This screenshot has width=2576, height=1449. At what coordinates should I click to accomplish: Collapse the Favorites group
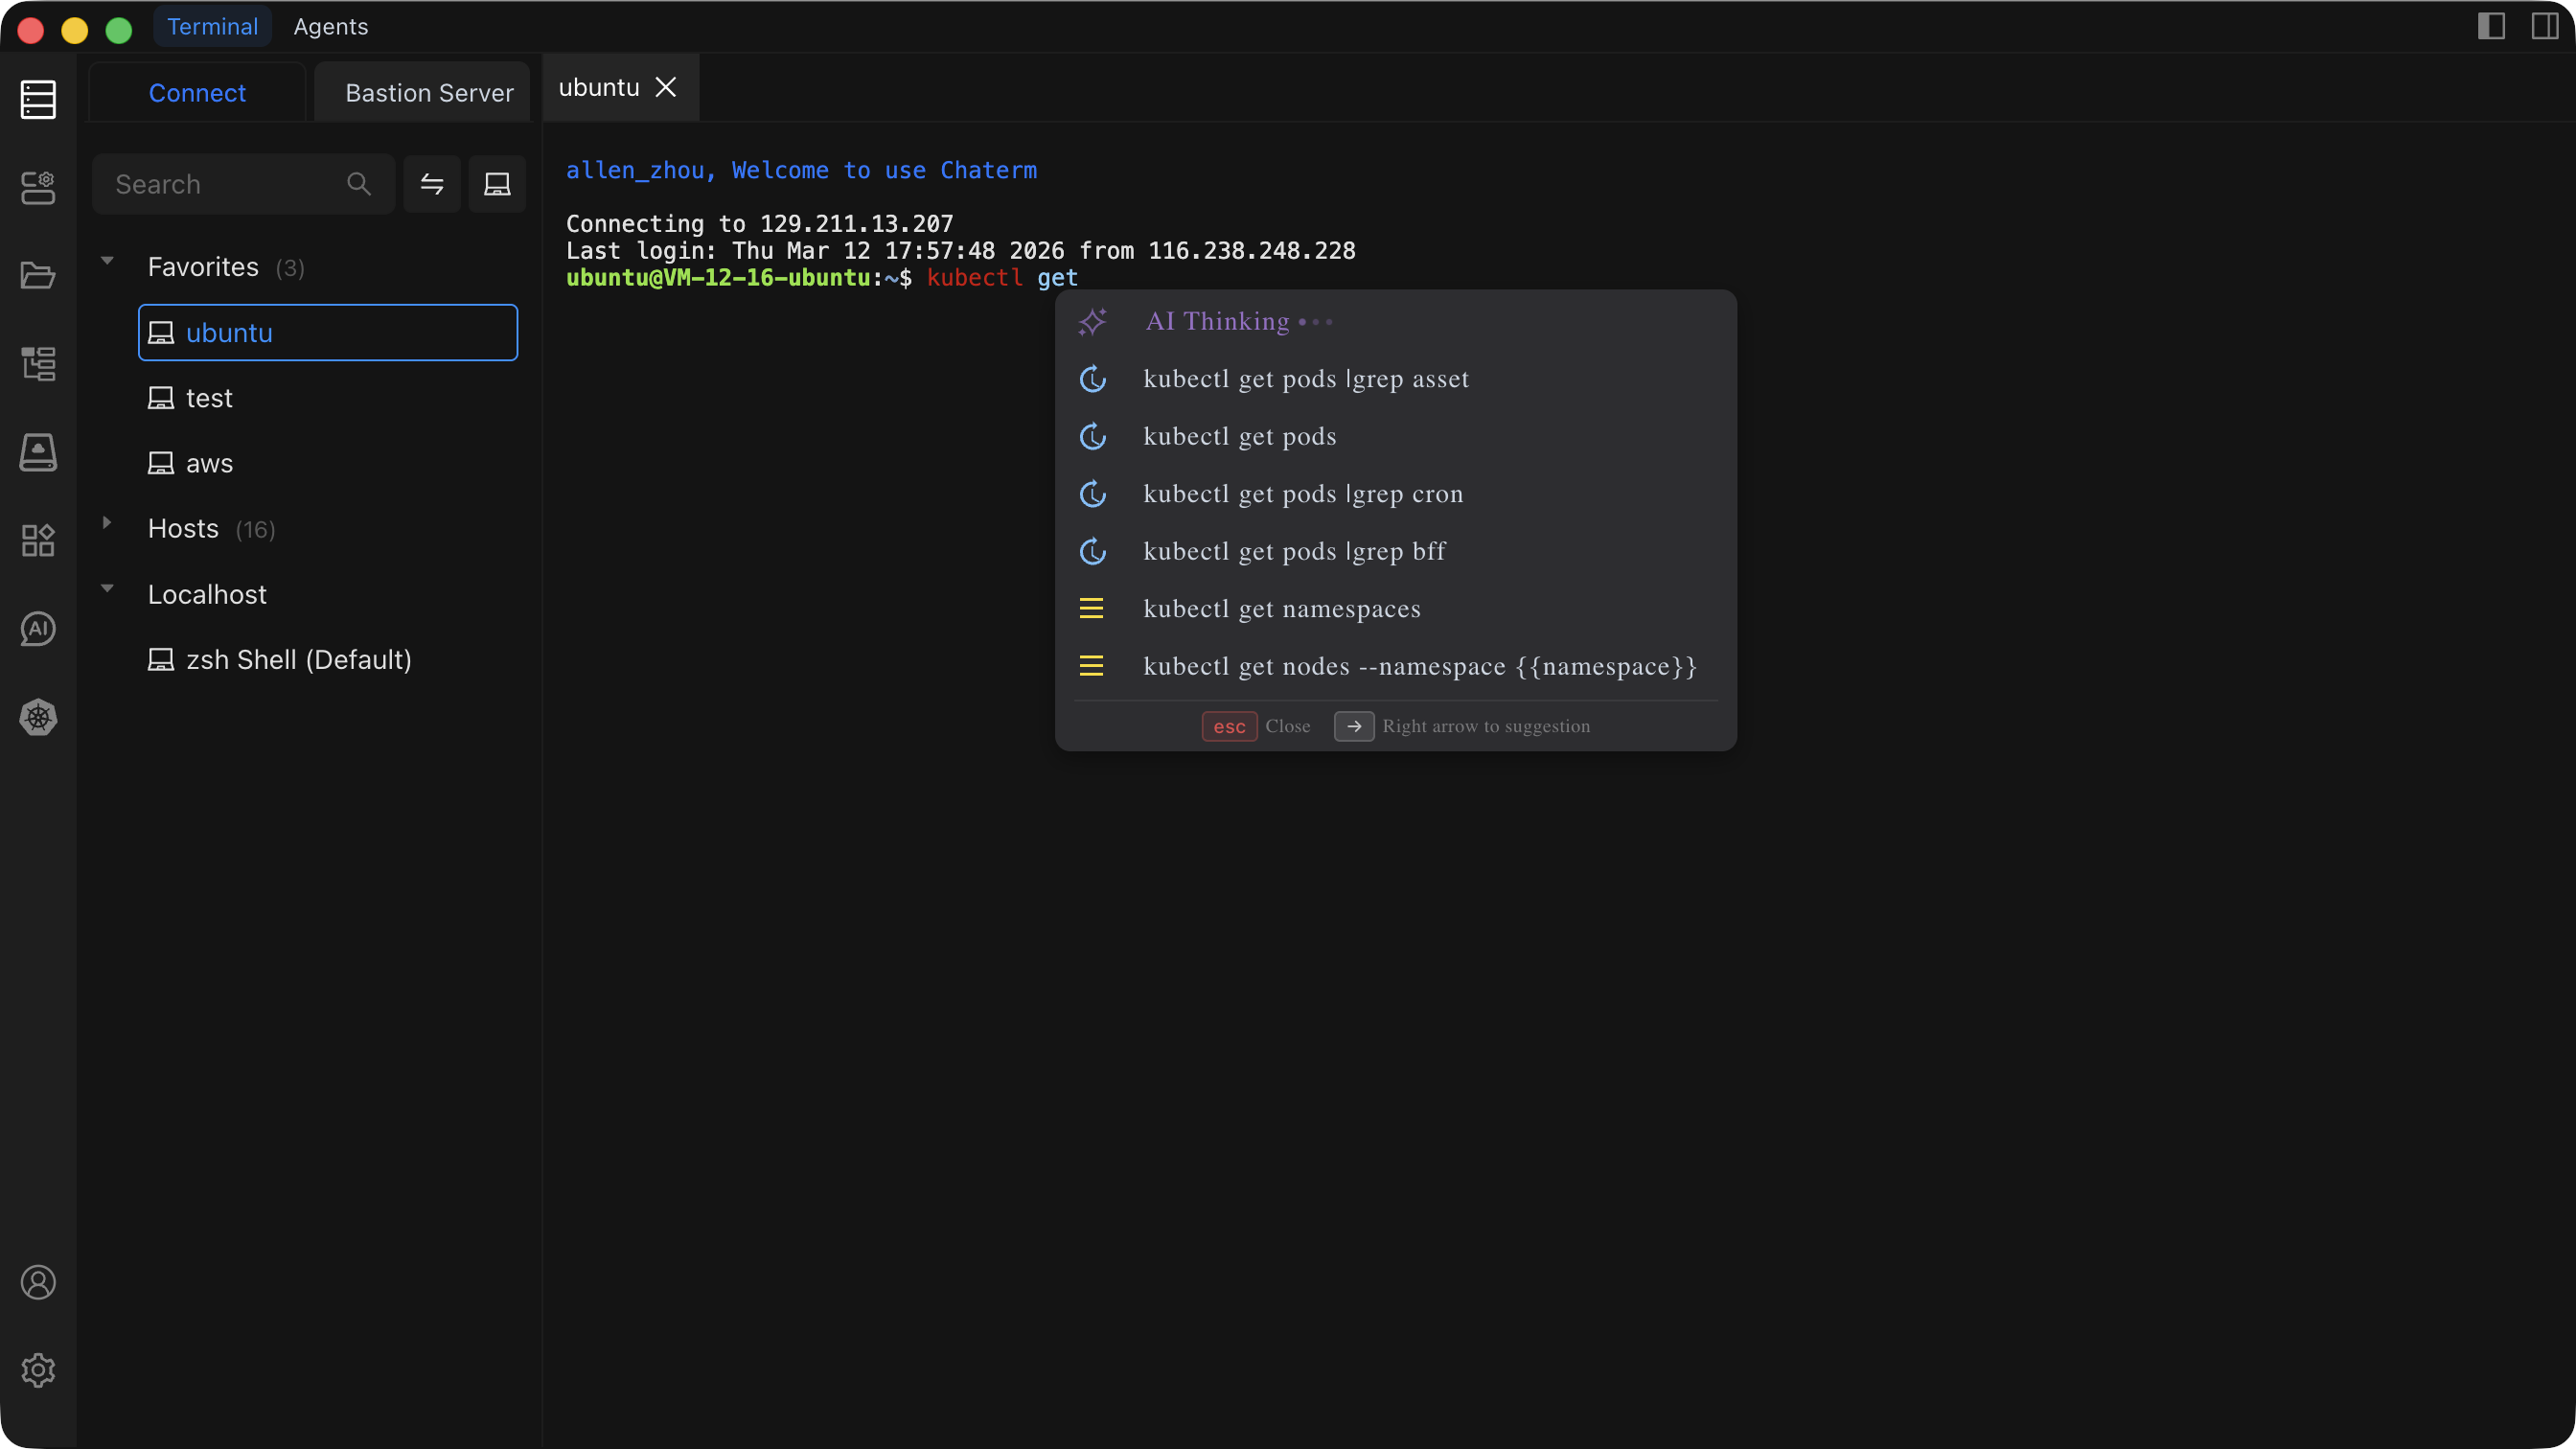107,262
